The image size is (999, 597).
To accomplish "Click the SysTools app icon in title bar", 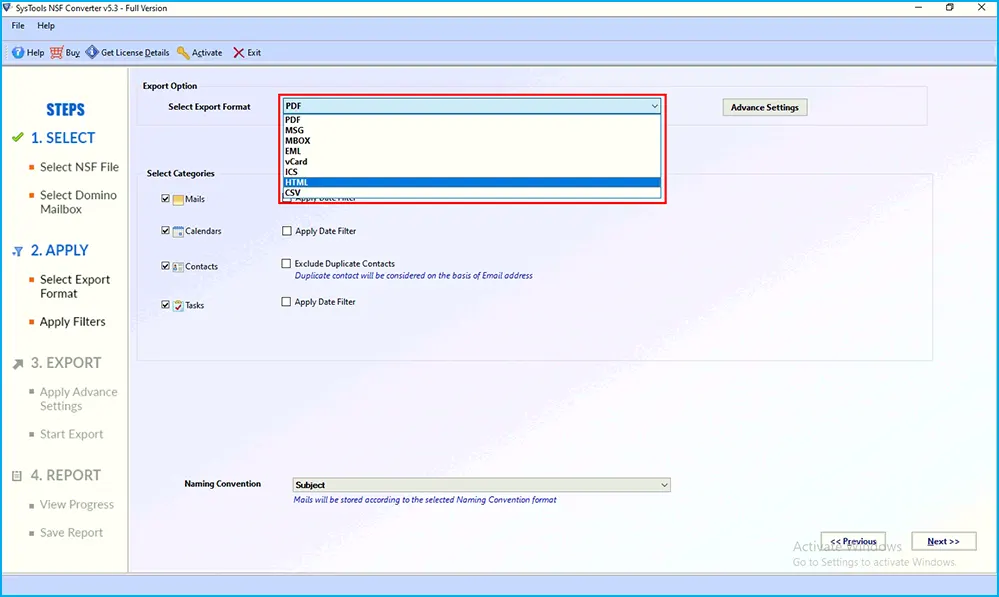I will (7, 8).
